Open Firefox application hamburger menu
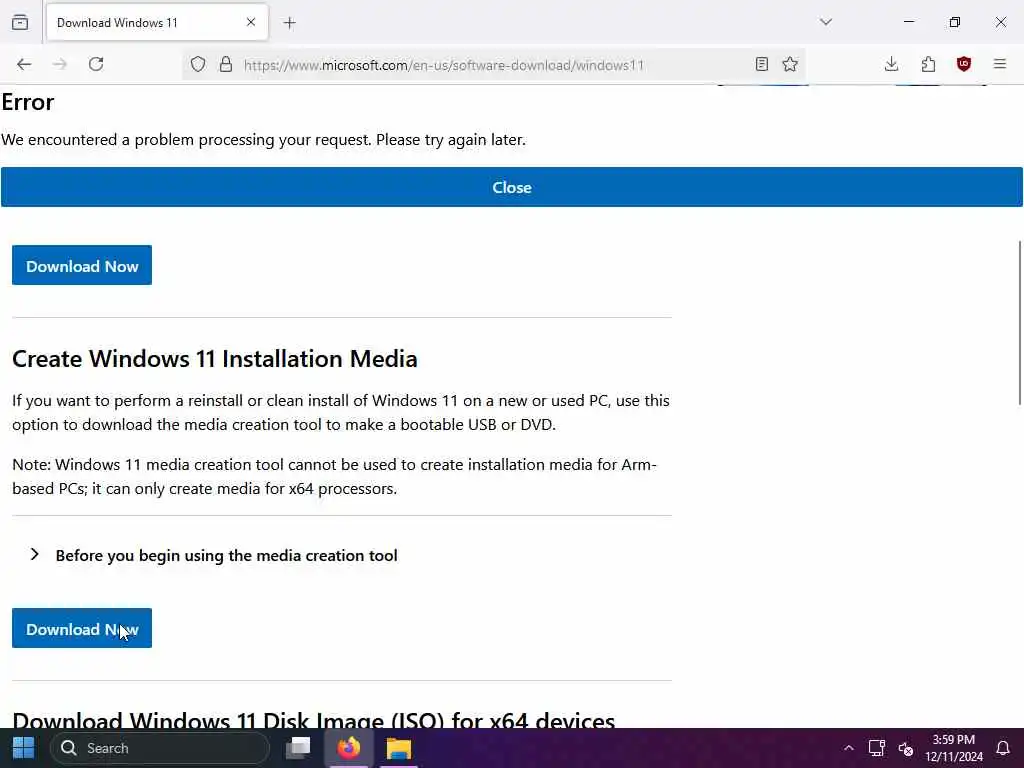The image size is (1024, 768). pos(1000,64)
